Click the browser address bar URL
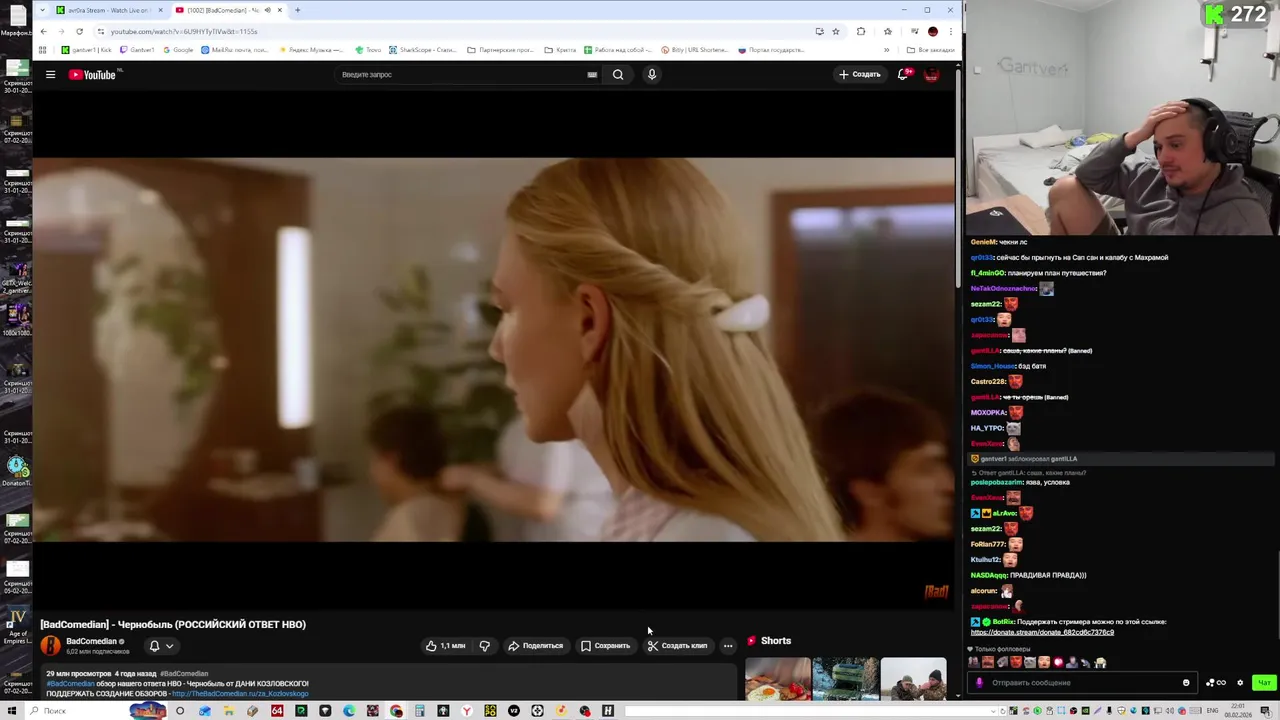Viewport: 1280px width, 720px height. 183,31
